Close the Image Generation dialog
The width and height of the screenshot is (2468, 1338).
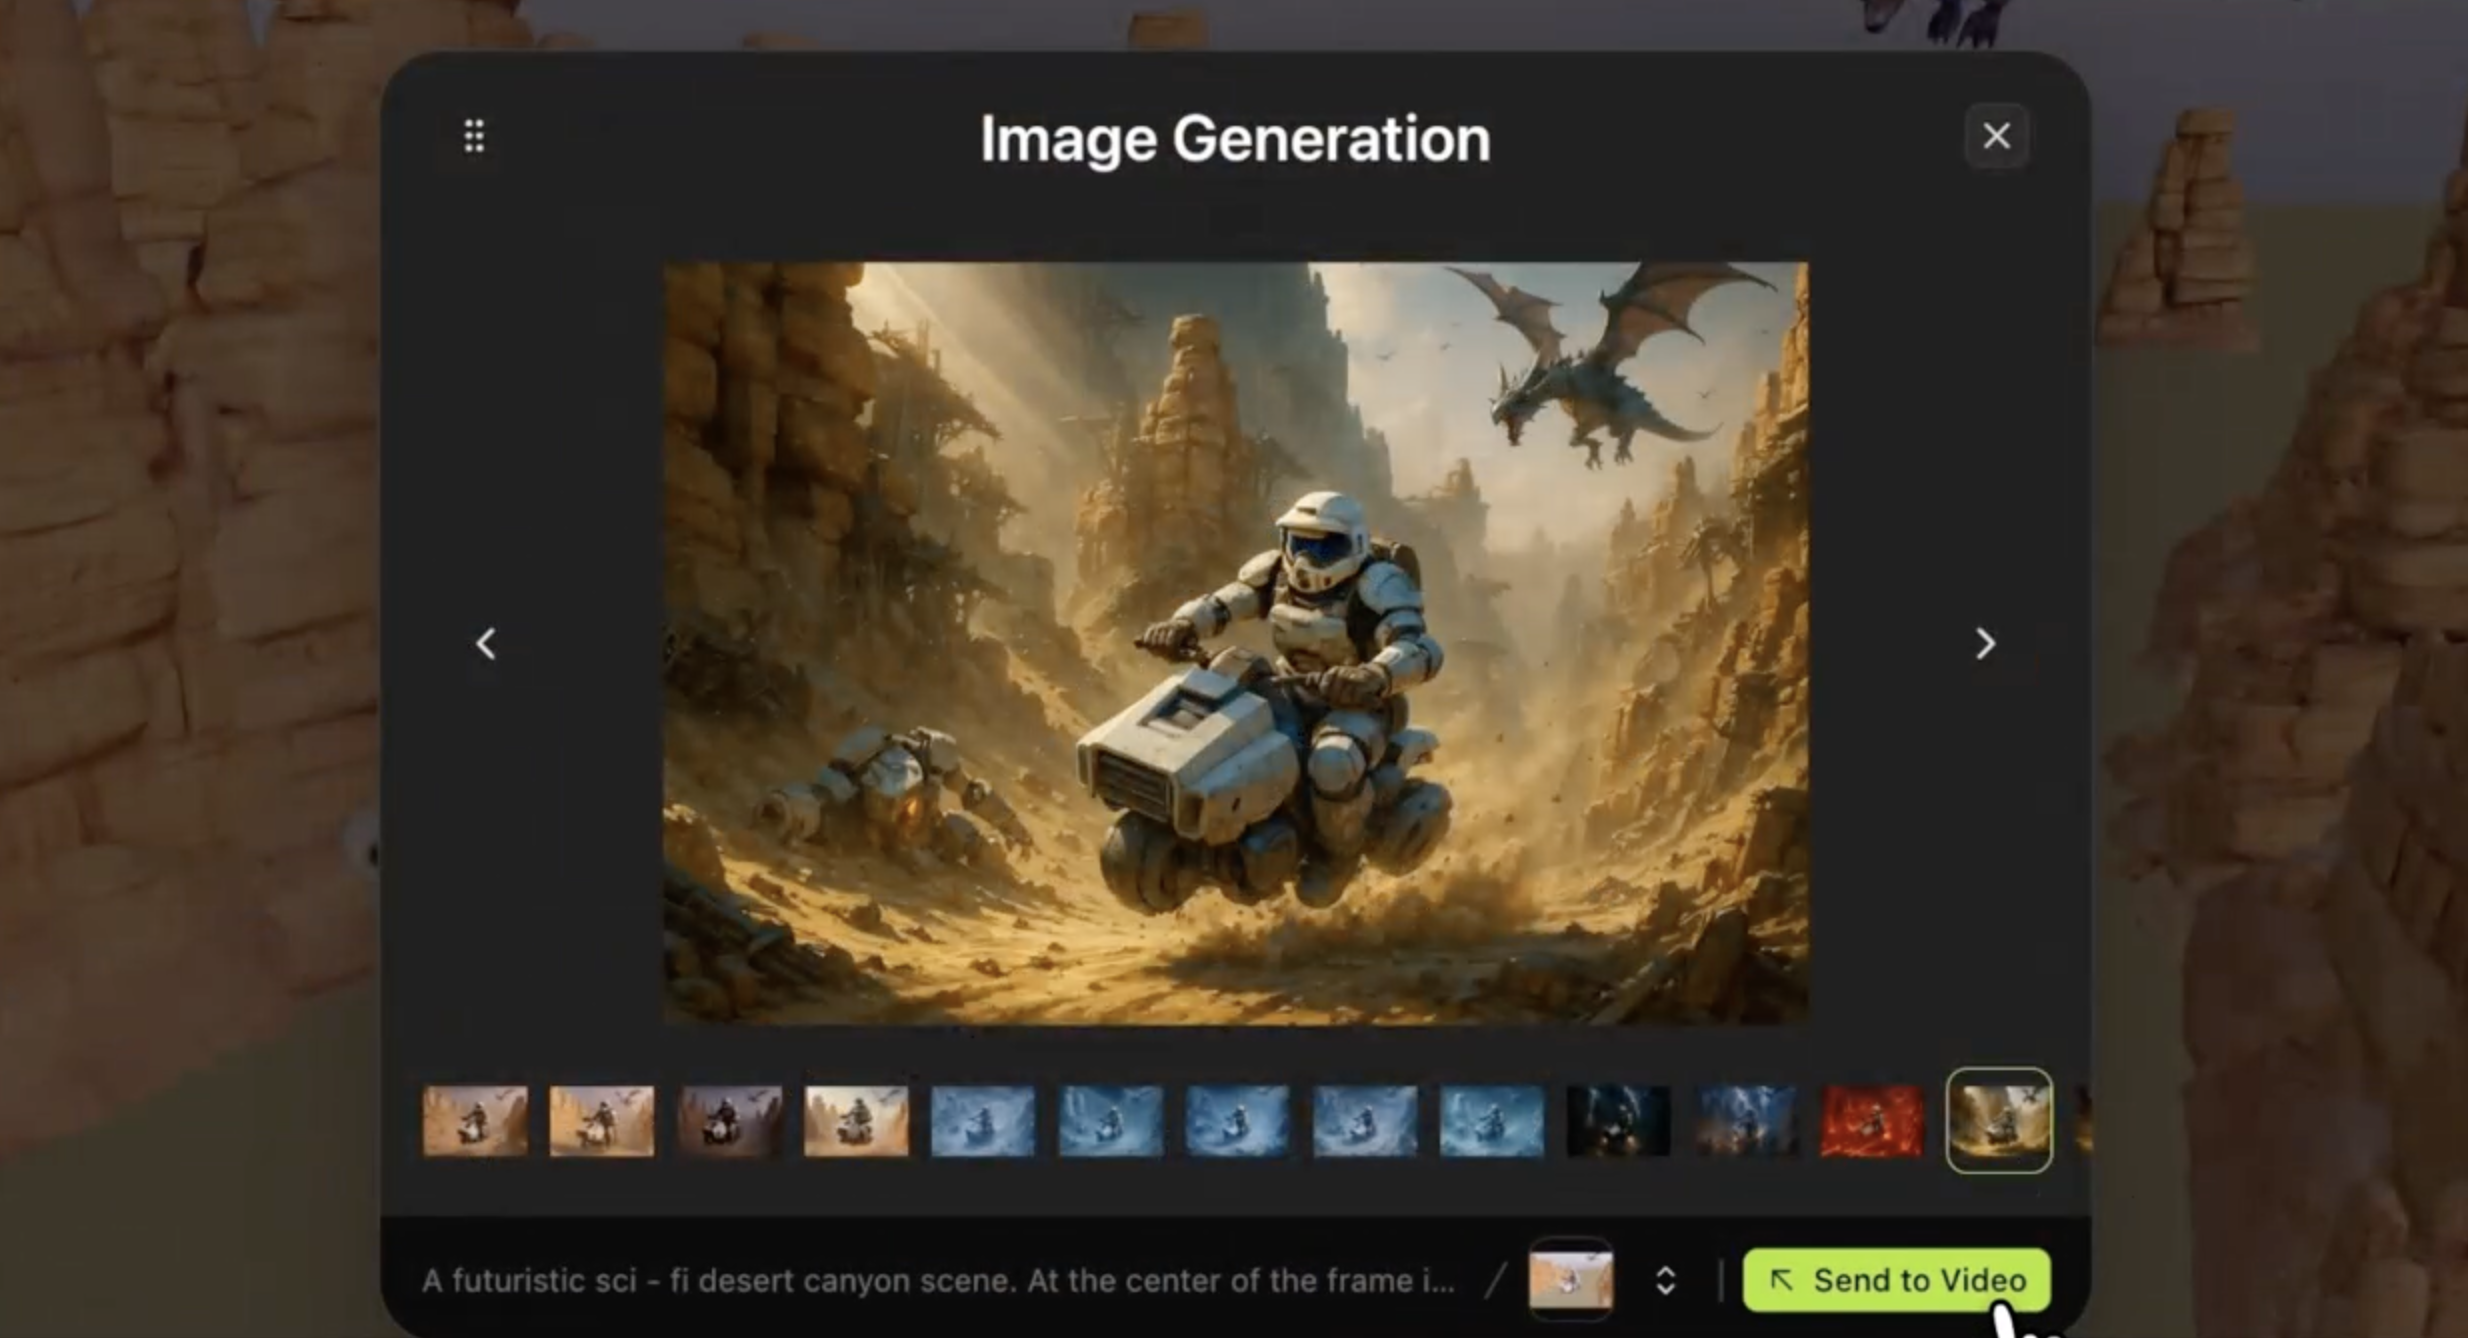point(1996,136)
